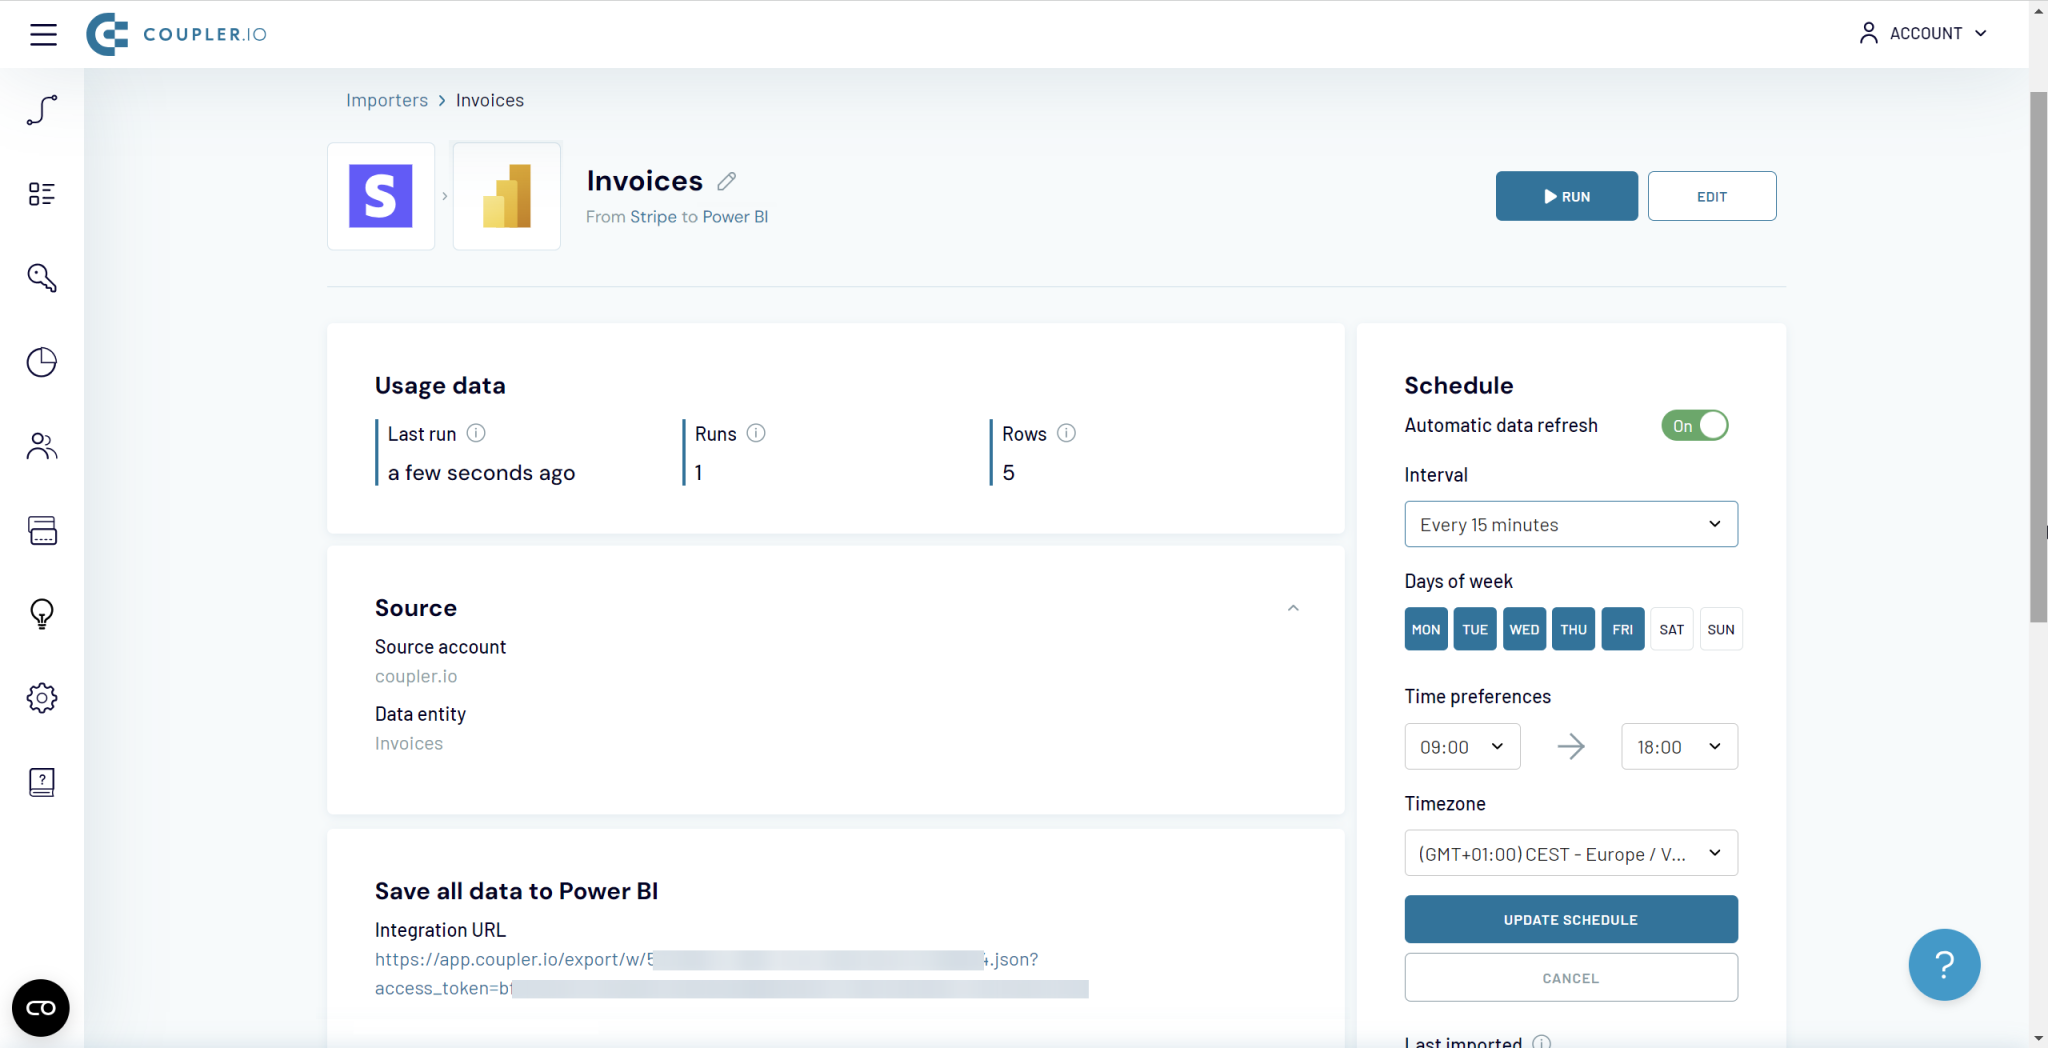Open the settings gear icon in sidebar

coord(42,698)
